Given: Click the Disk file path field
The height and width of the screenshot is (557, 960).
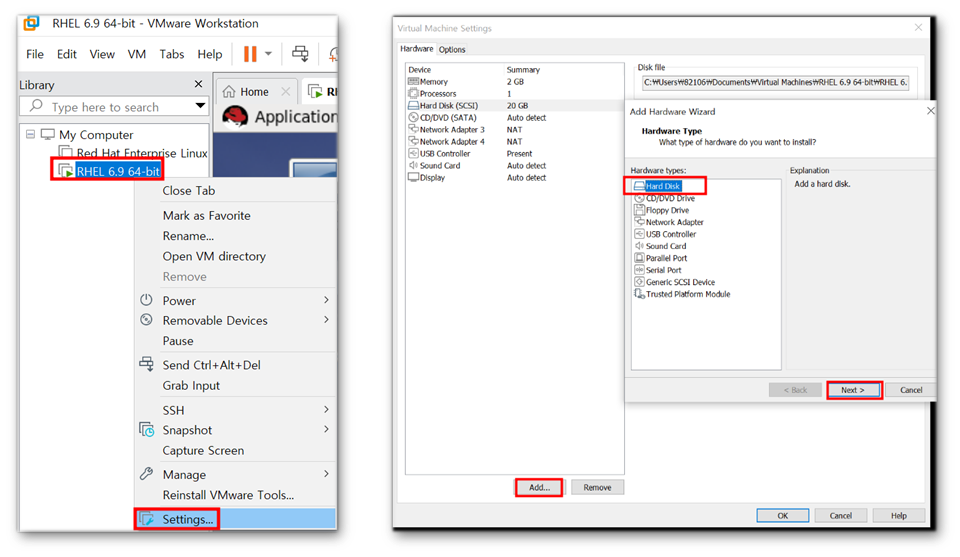Looking at the screenshot, I should pos(775,82).
